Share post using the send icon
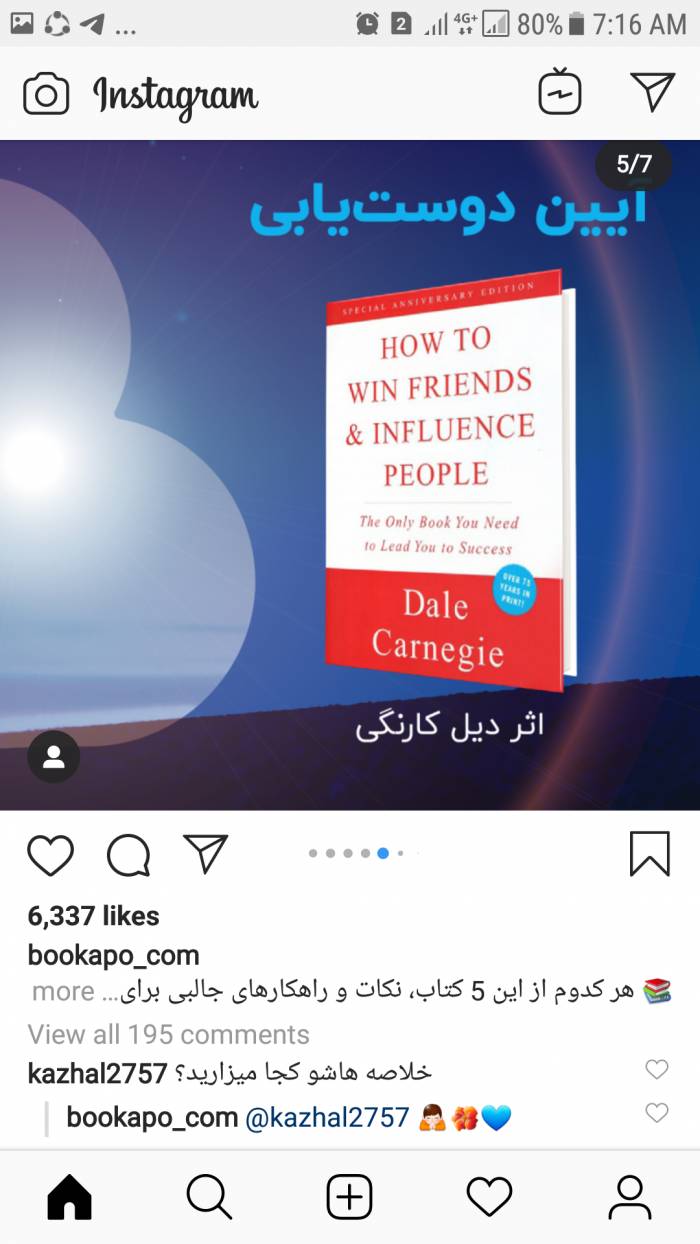The width and height of the screenshot is (700, 1244). point(206,854)
